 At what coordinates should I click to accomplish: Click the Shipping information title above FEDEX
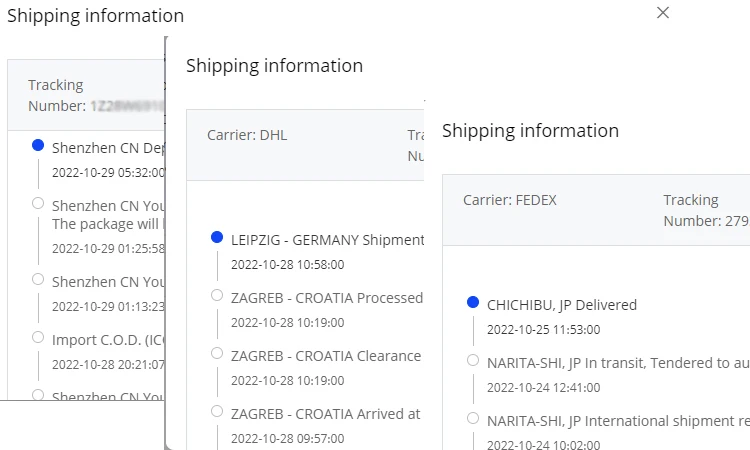[x=530, y=131]
